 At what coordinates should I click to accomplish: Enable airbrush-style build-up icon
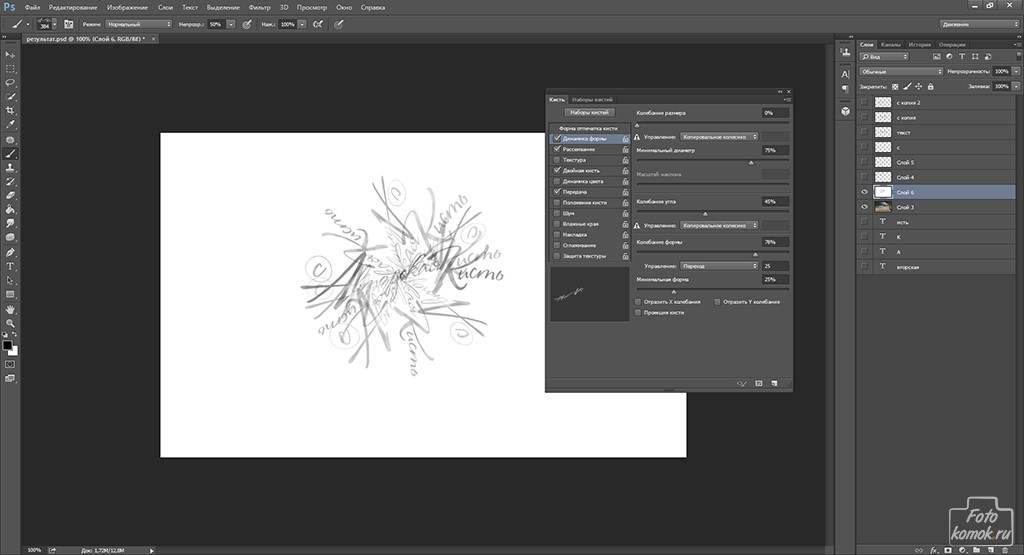(x=317, y=24)
